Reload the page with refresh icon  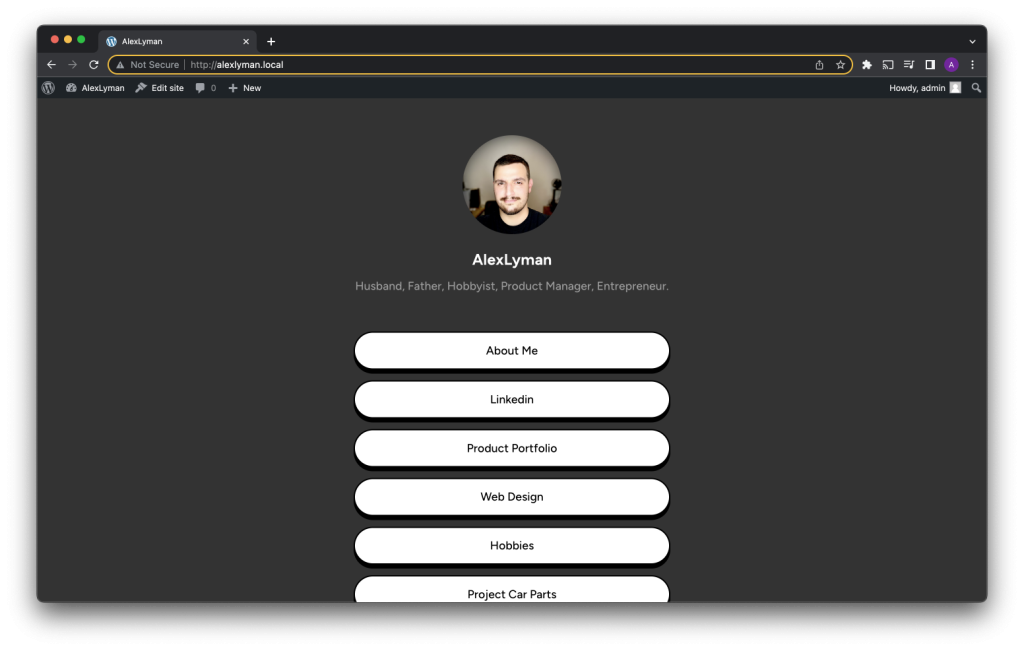coord(94,65)
